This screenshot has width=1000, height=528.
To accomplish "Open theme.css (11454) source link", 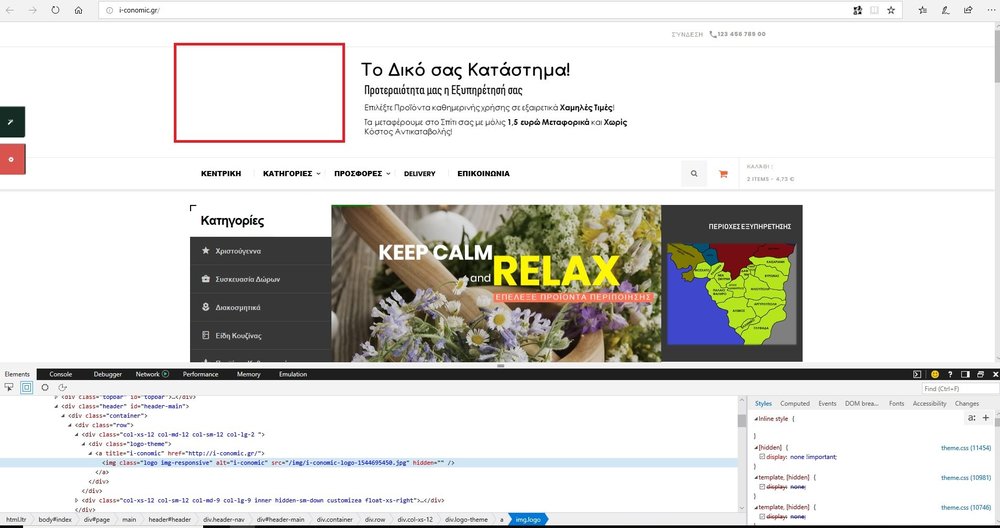I will pyautogui.click(x=966, y=448).
